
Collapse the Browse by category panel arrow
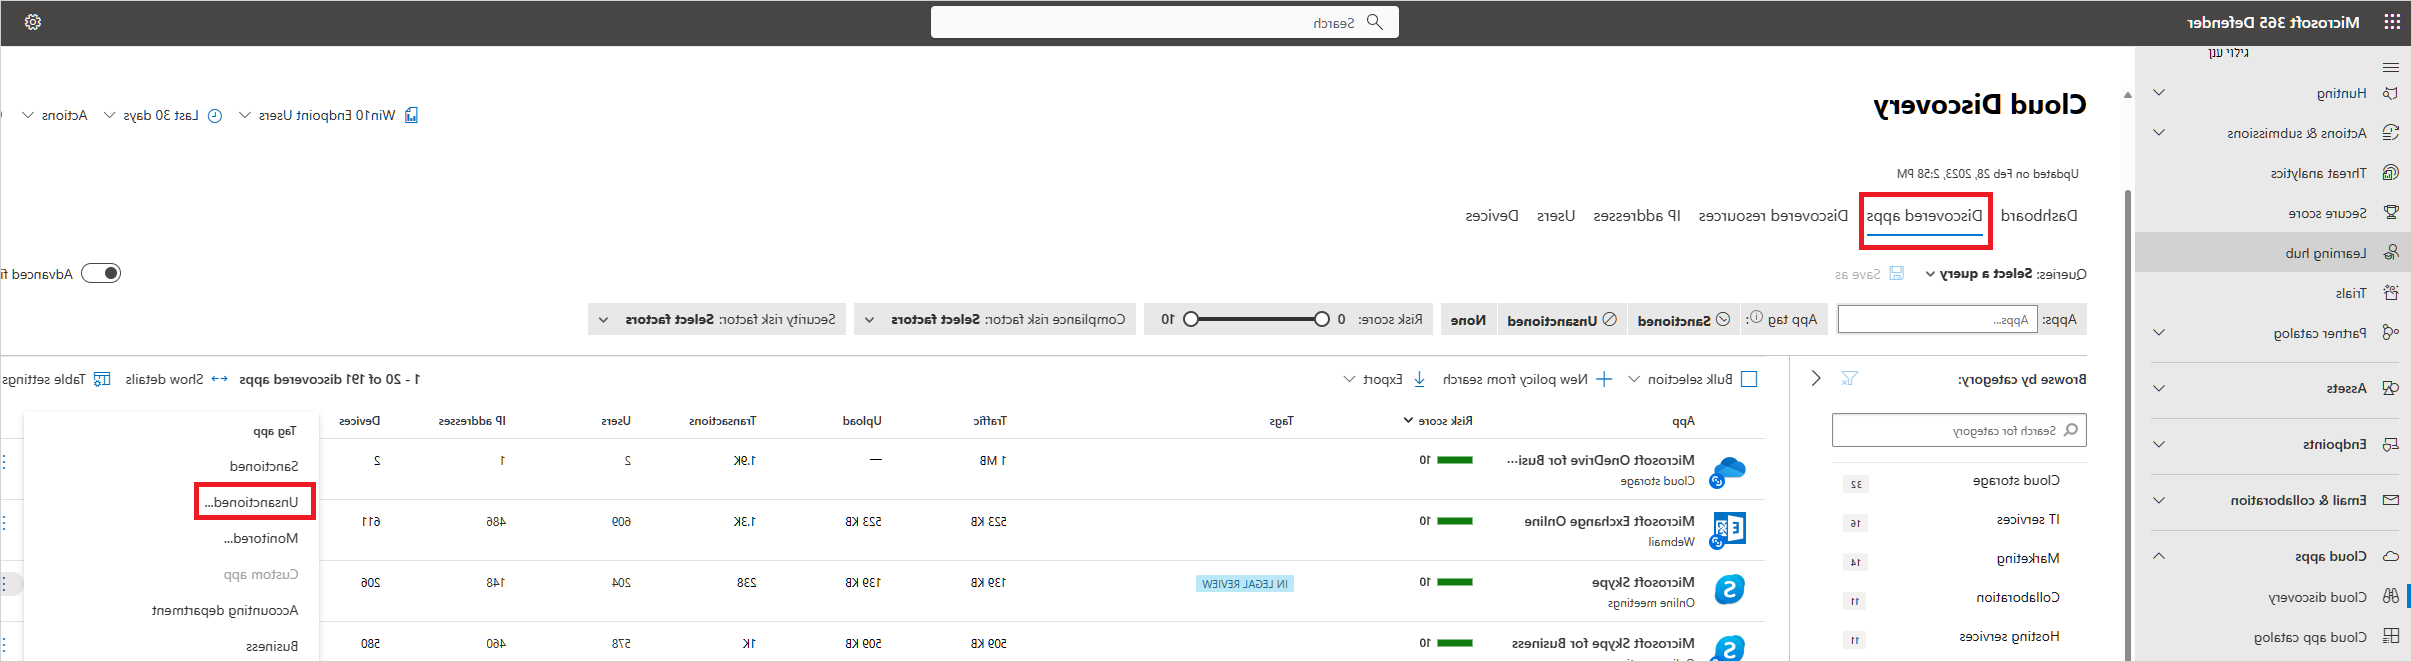coord(1816,378)
